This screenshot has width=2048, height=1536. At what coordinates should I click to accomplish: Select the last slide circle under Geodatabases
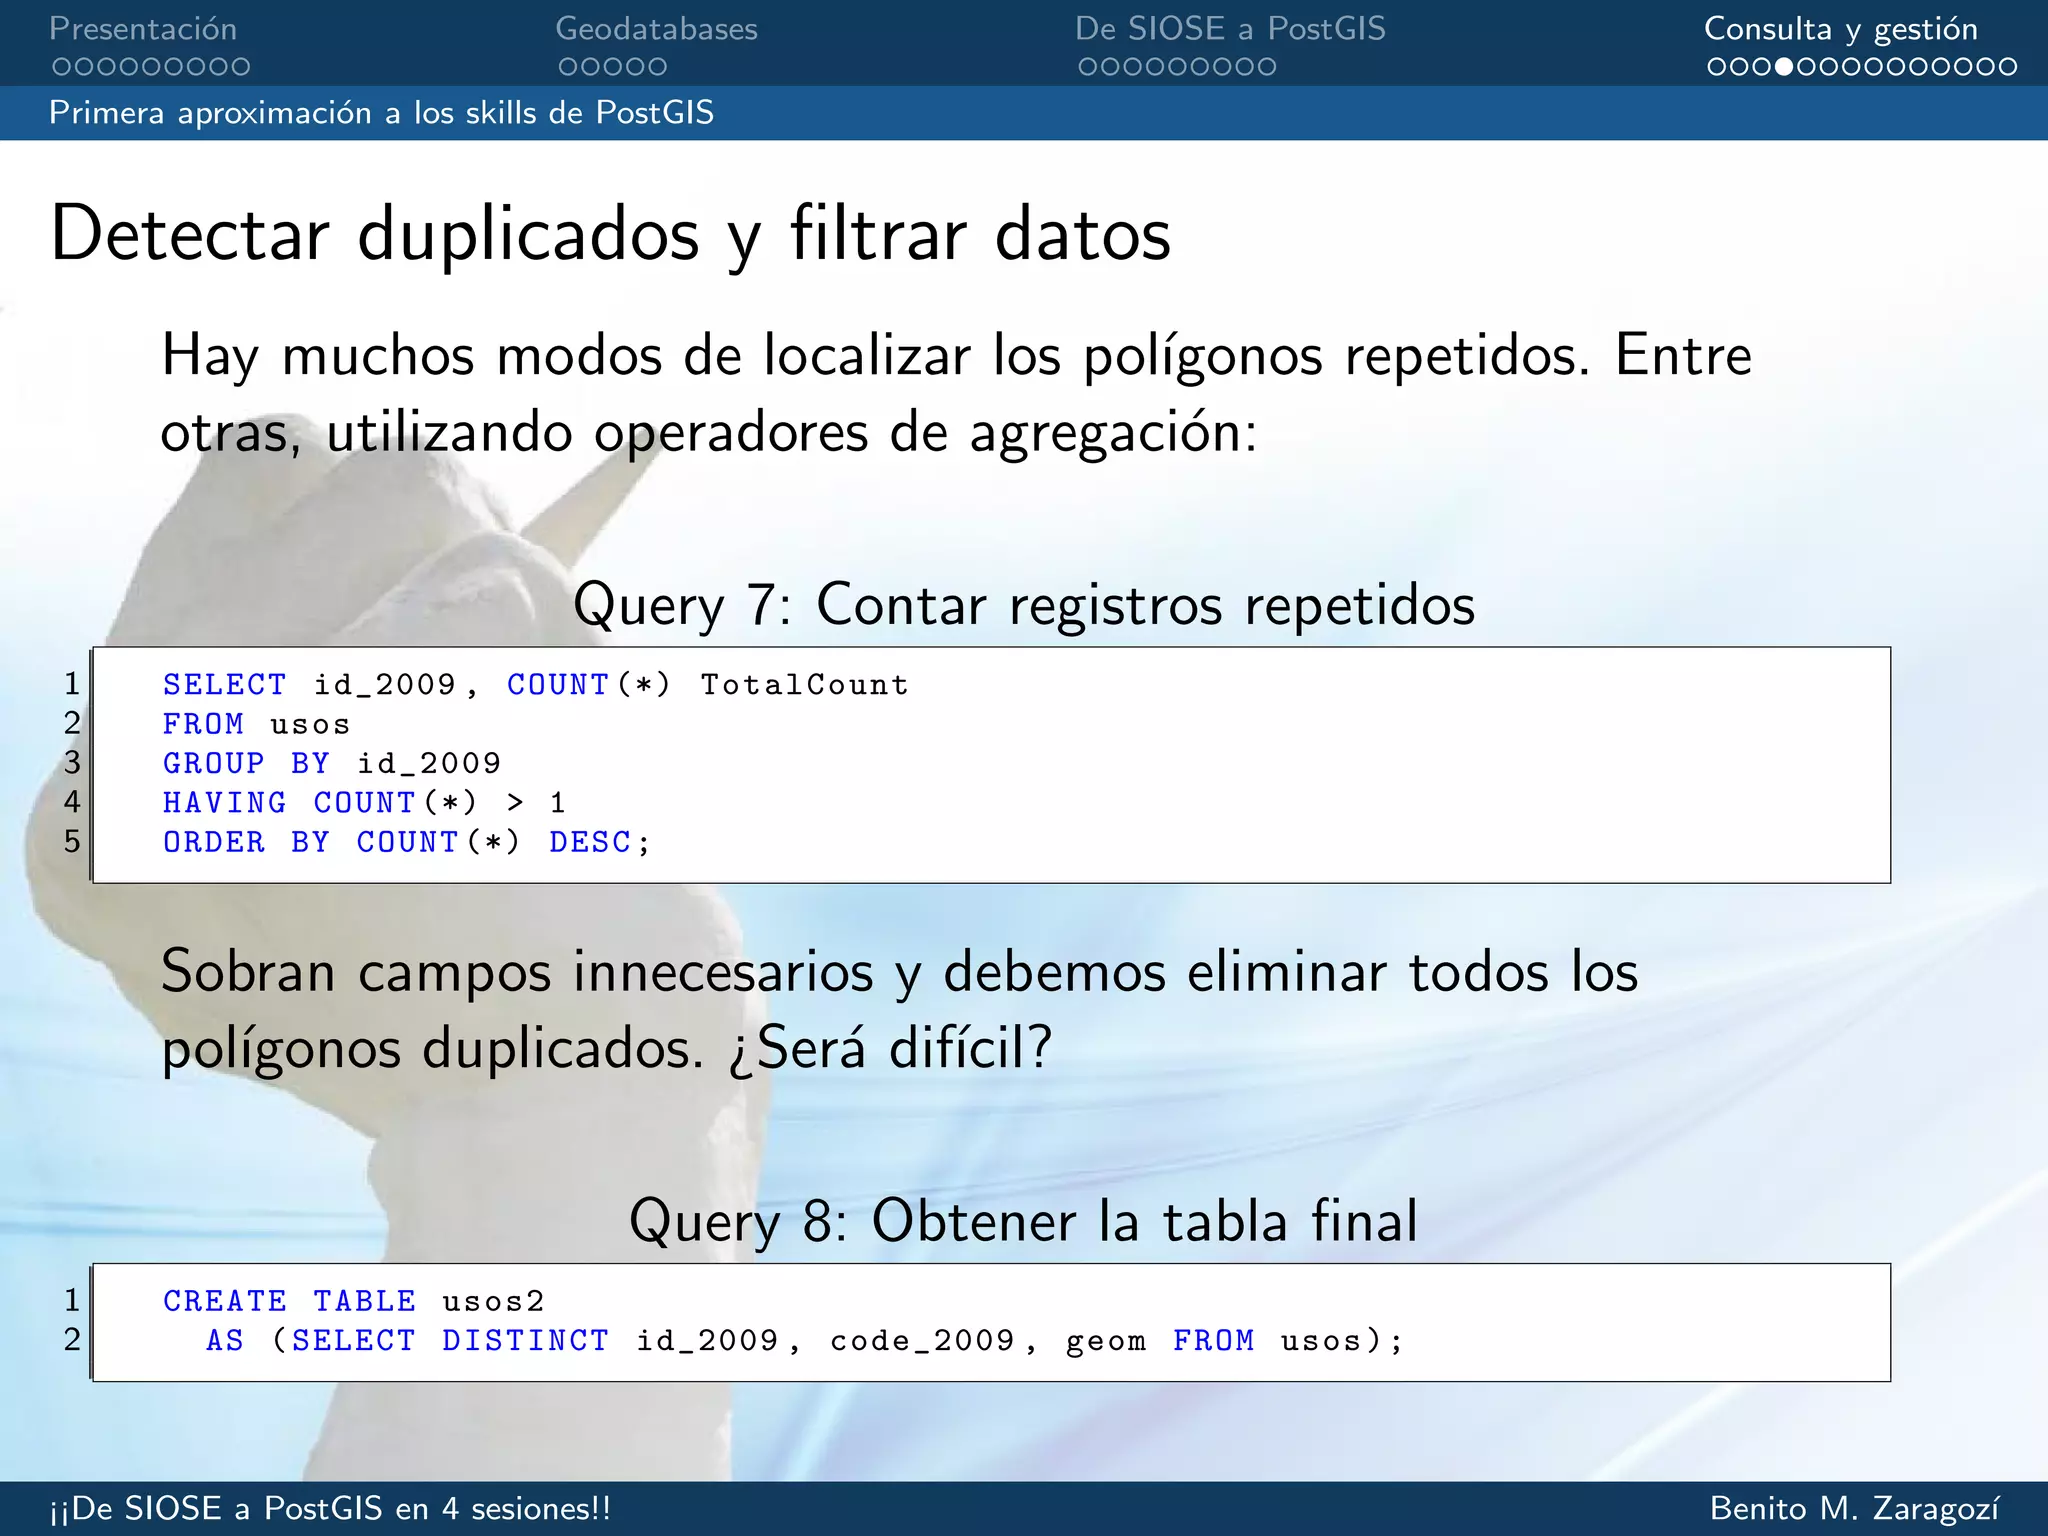pyautogui.click(x=656, y=67)
